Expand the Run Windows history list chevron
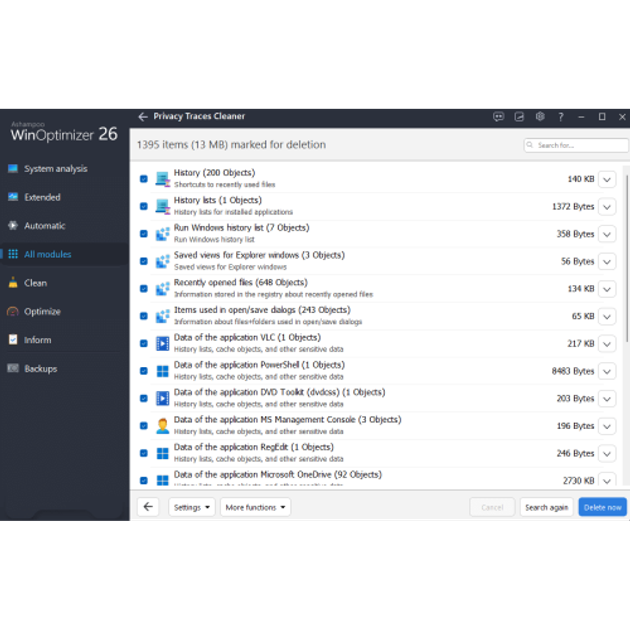The image size is (630, 630). [607, 234]
